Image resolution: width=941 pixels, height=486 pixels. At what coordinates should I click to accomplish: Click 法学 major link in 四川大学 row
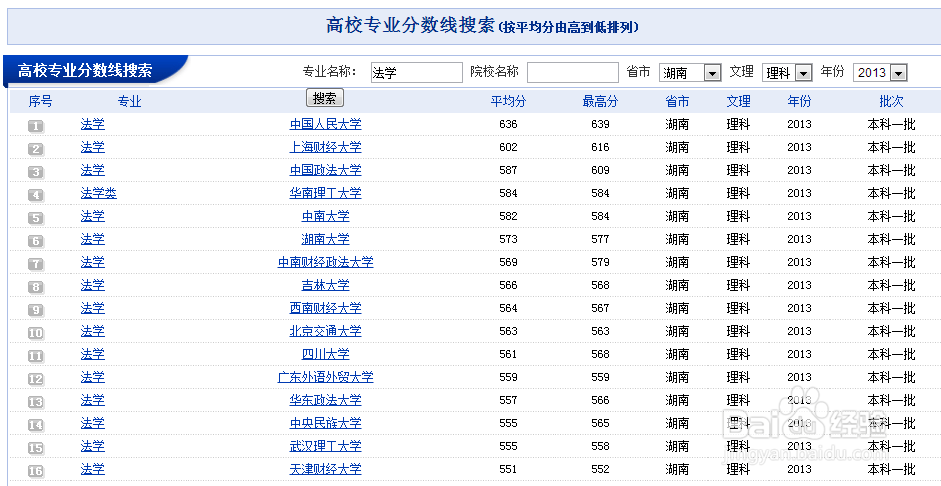tap(92, 354)
